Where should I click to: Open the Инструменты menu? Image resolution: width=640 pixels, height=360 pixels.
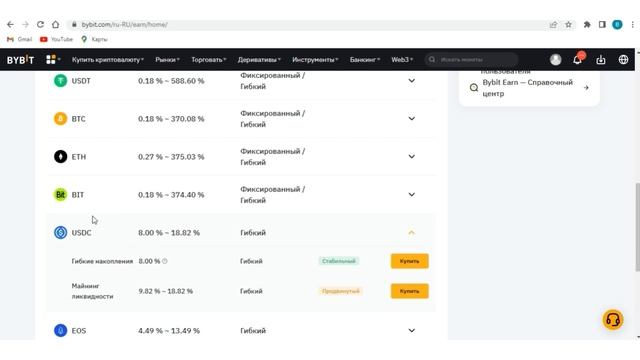tap(315, 60)
